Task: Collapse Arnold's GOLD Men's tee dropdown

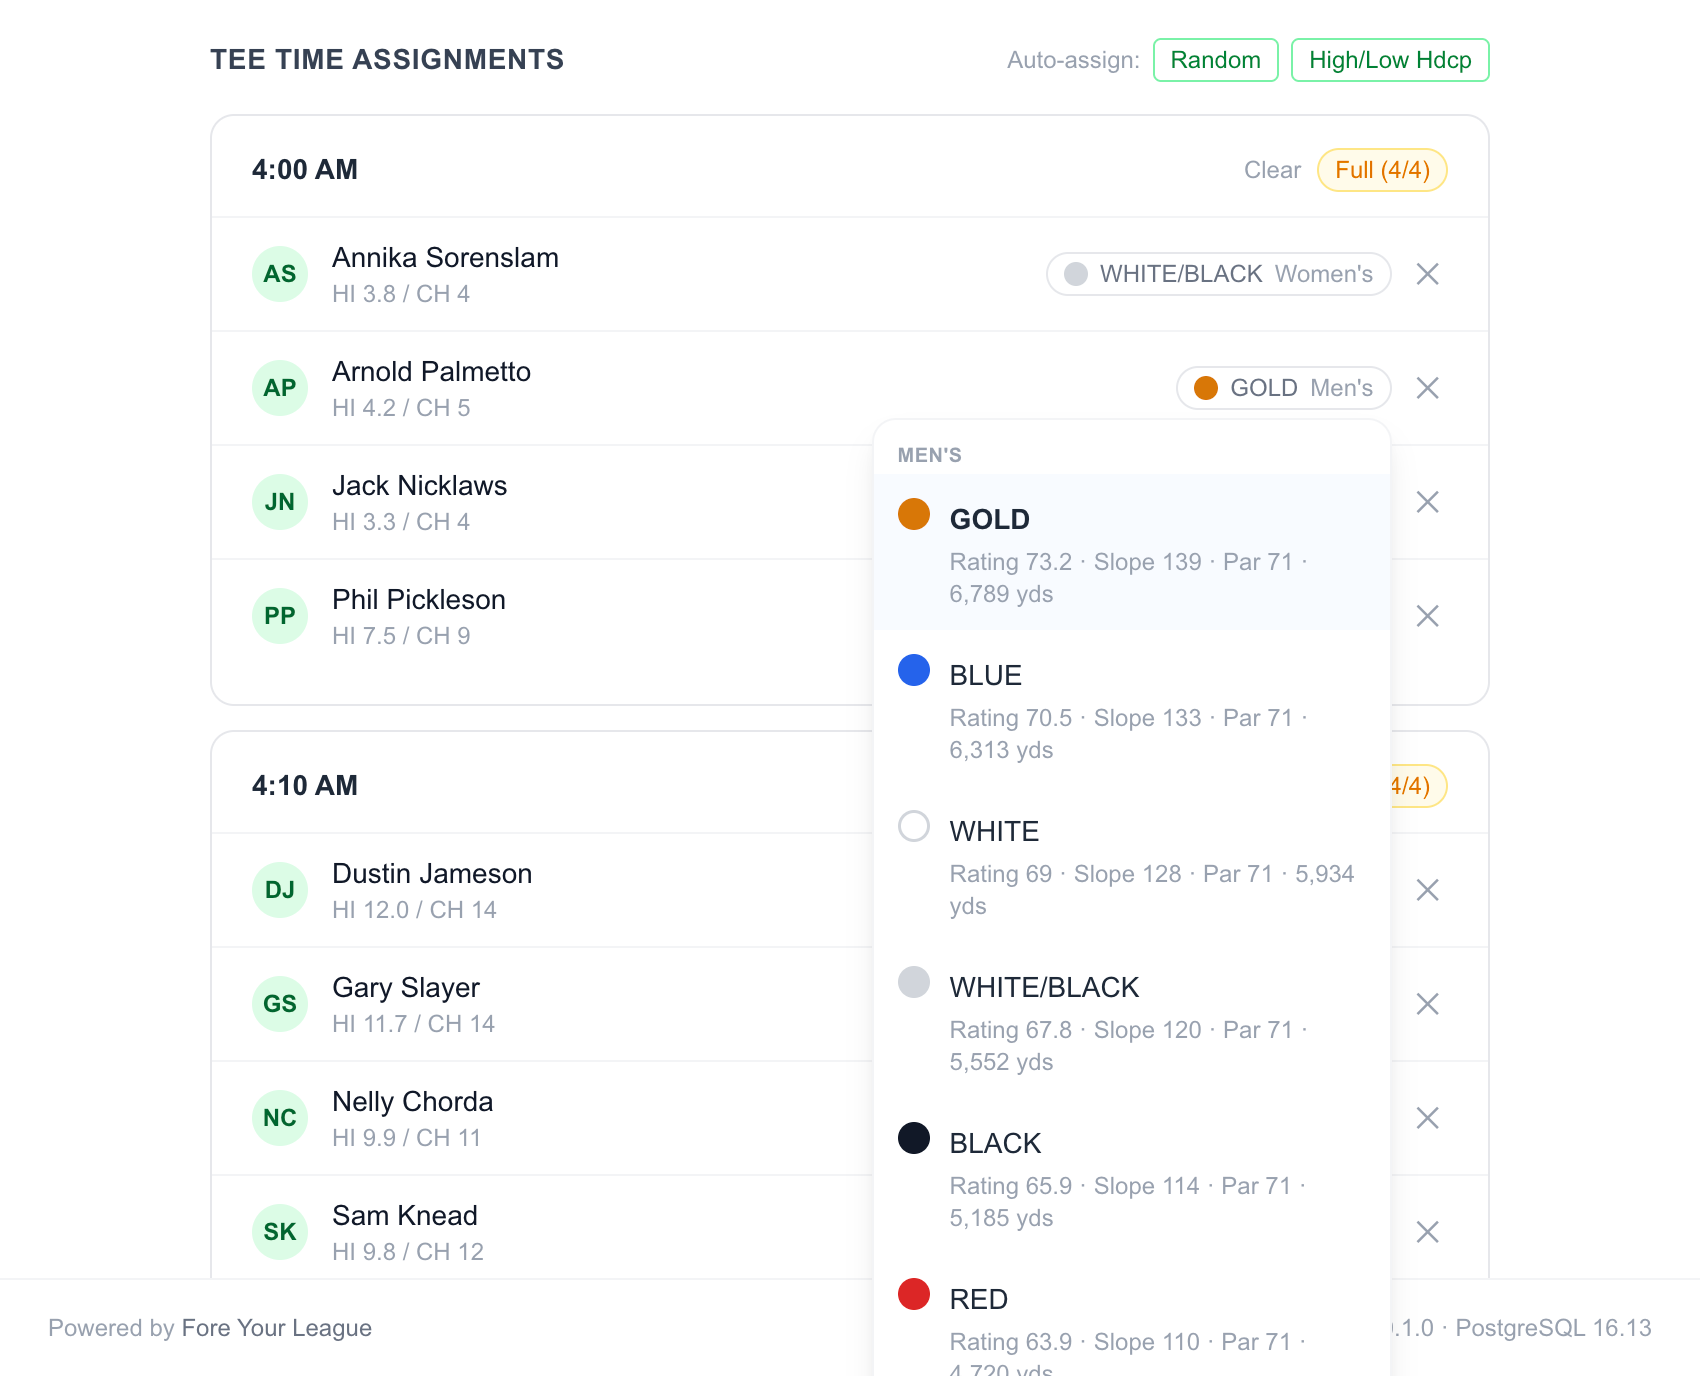Action: click(1284, 388)
